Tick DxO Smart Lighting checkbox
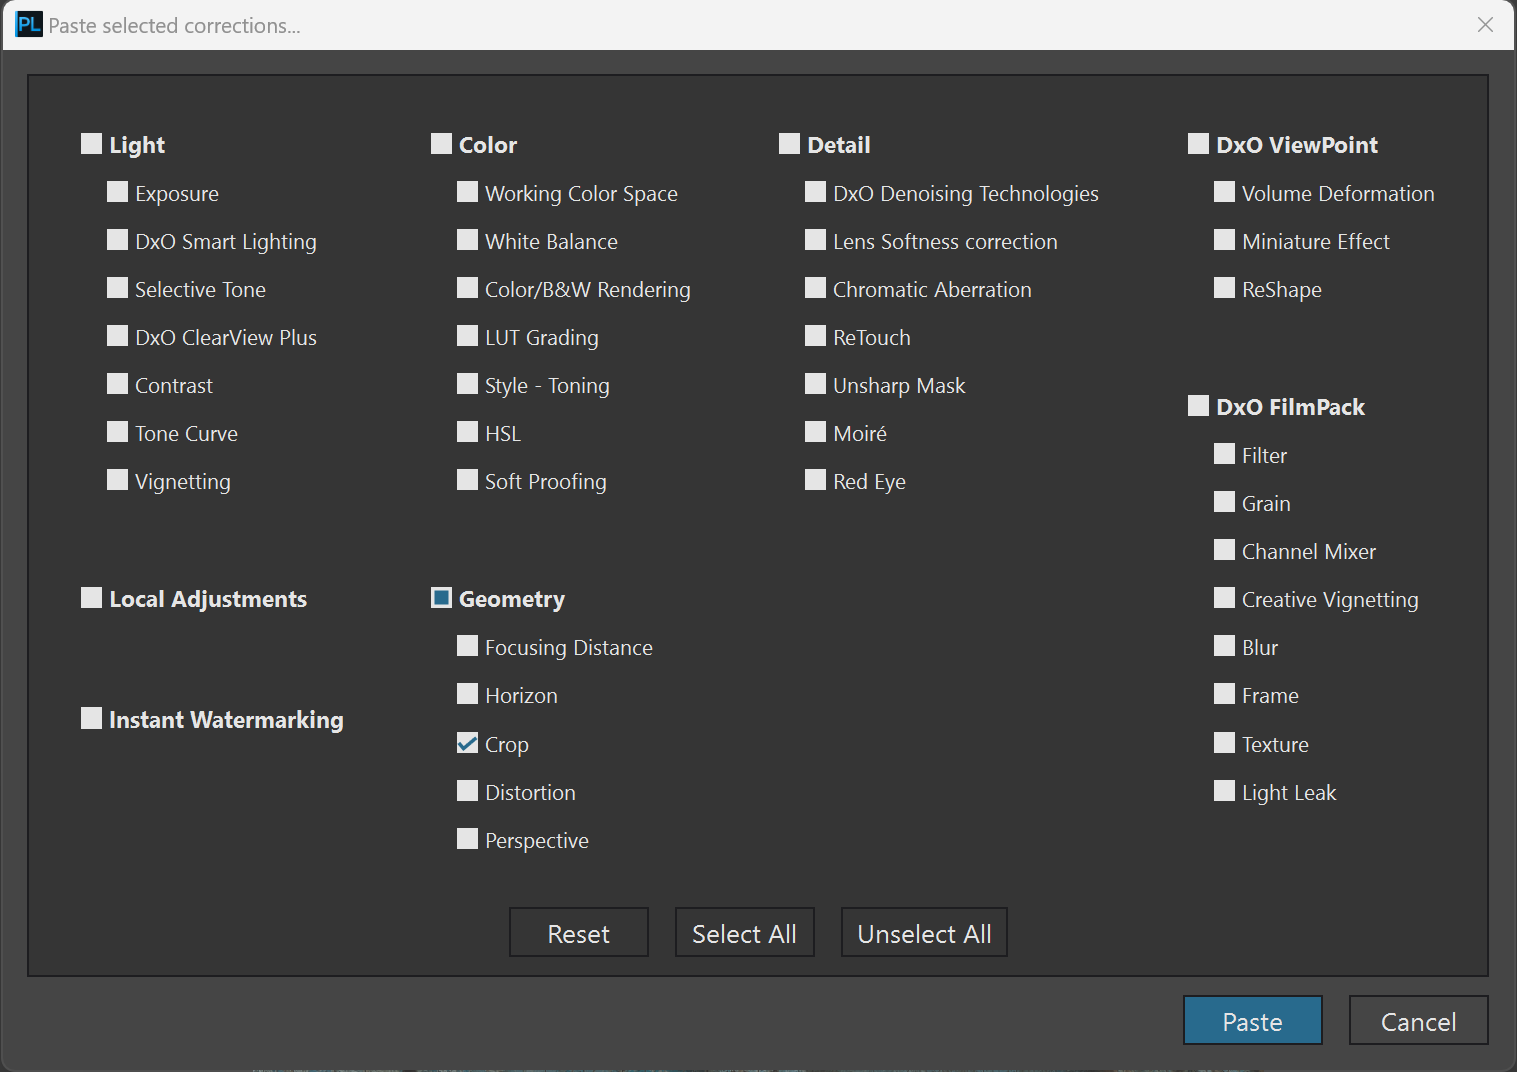The width and height of the screenshot is (1517, 1072). click(x=117, y=240)
